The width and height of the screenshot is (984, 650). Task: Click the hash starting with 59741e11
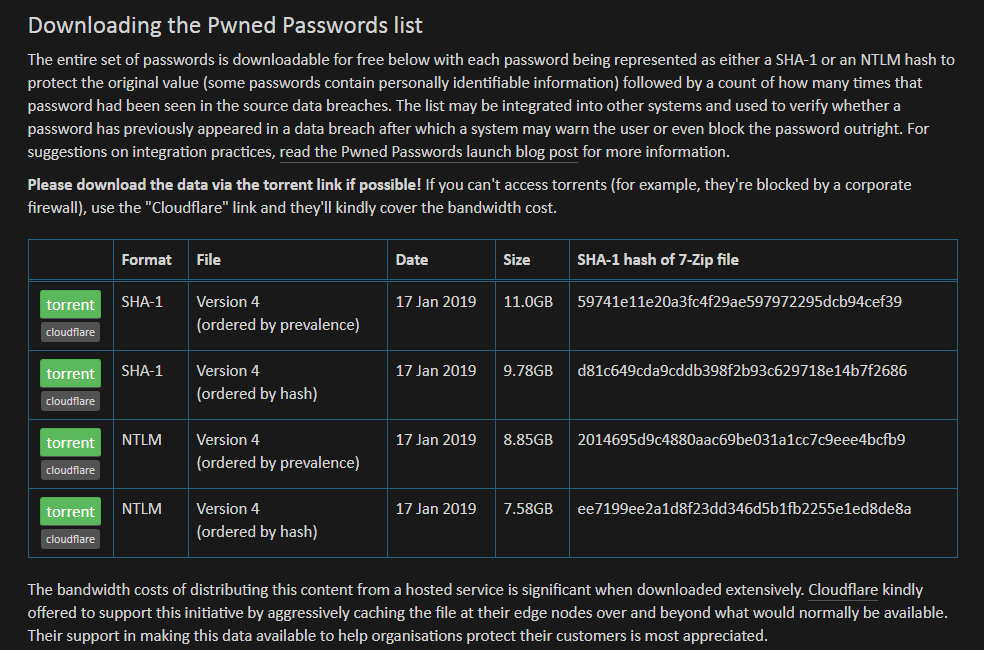(x=739, y=302)
